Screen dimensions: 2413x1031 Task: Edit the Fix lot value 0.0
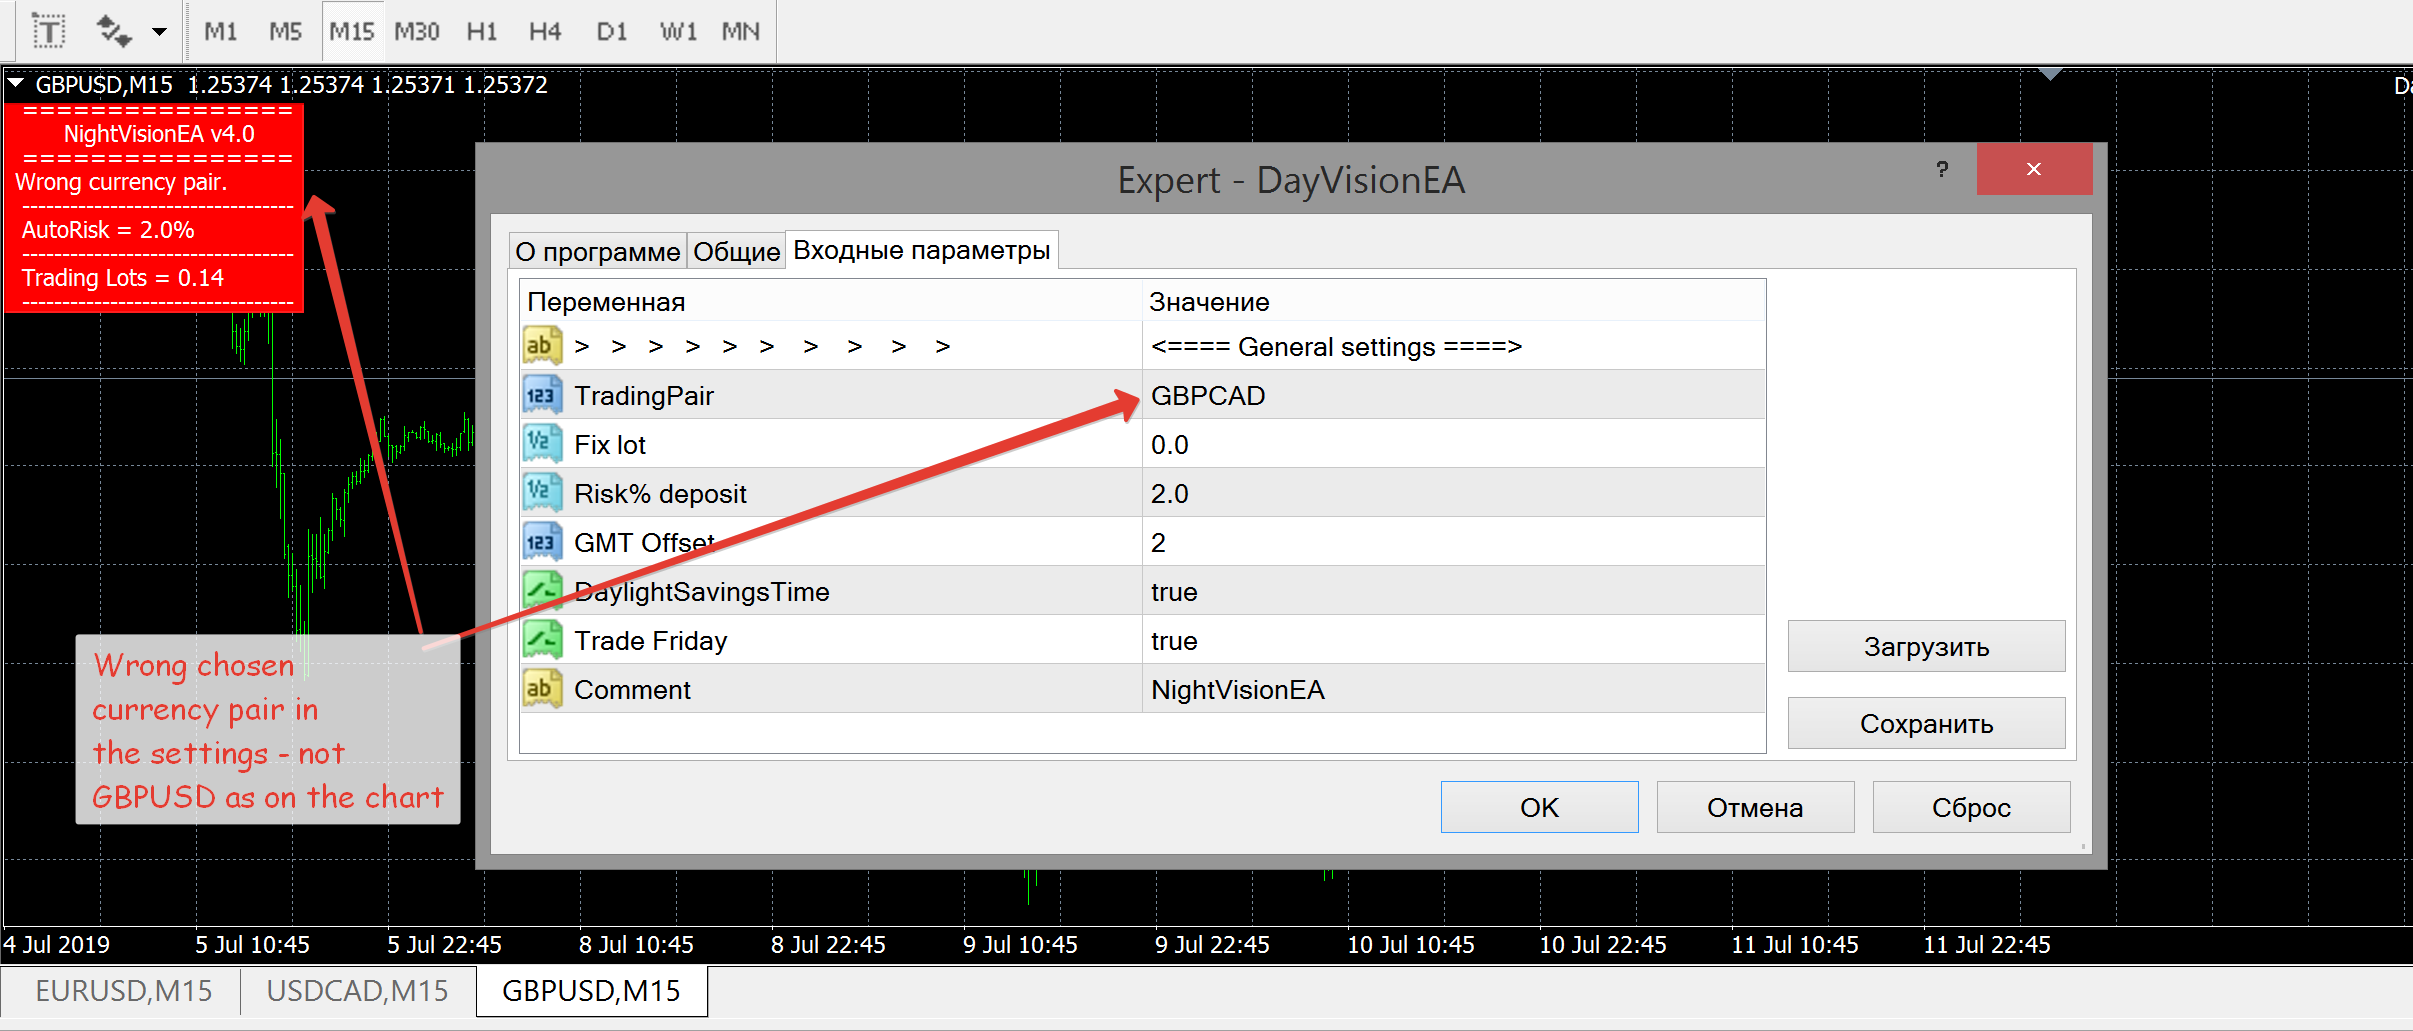point(1453,444)
